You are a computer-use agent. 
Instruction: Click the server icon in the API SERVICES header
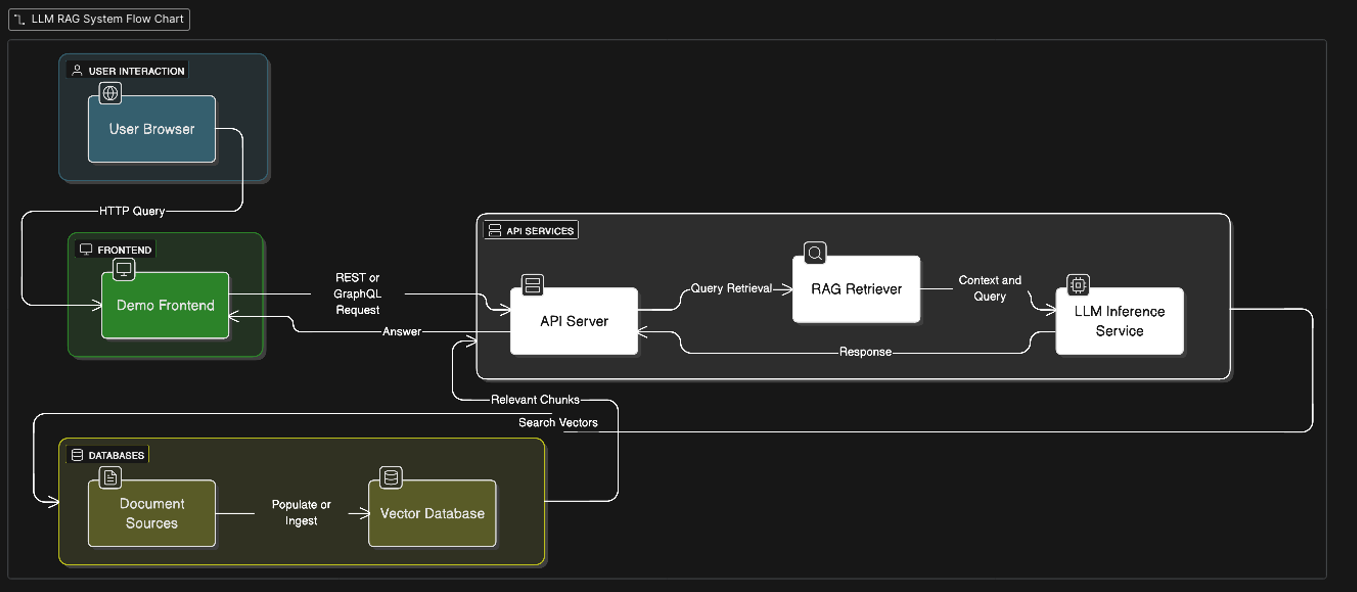click(x=493, y=228)
